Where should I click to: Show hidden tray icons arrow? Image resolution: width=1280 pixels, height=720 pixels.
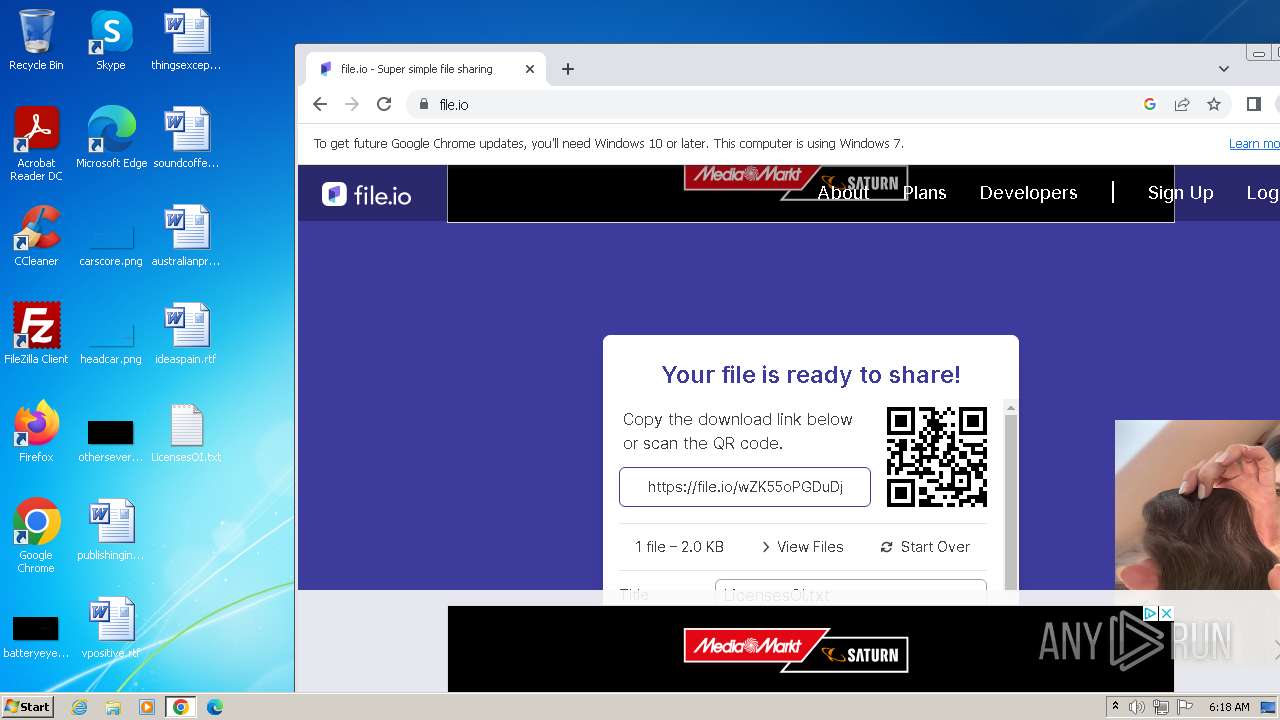click(x=1115, y=707)
